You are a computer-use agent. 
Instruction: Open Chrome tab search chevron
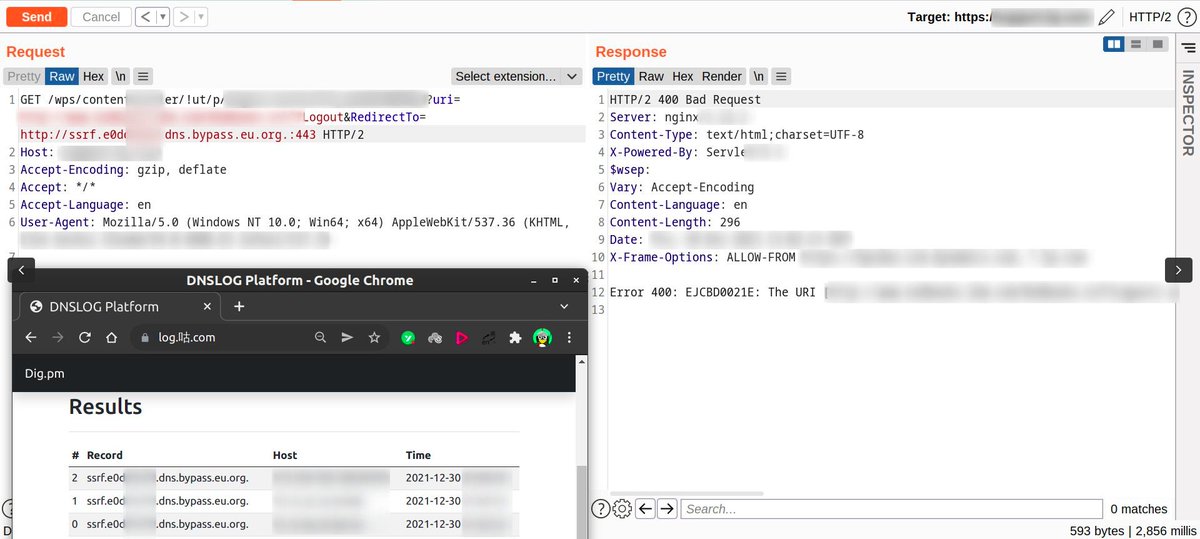(564, 306)
